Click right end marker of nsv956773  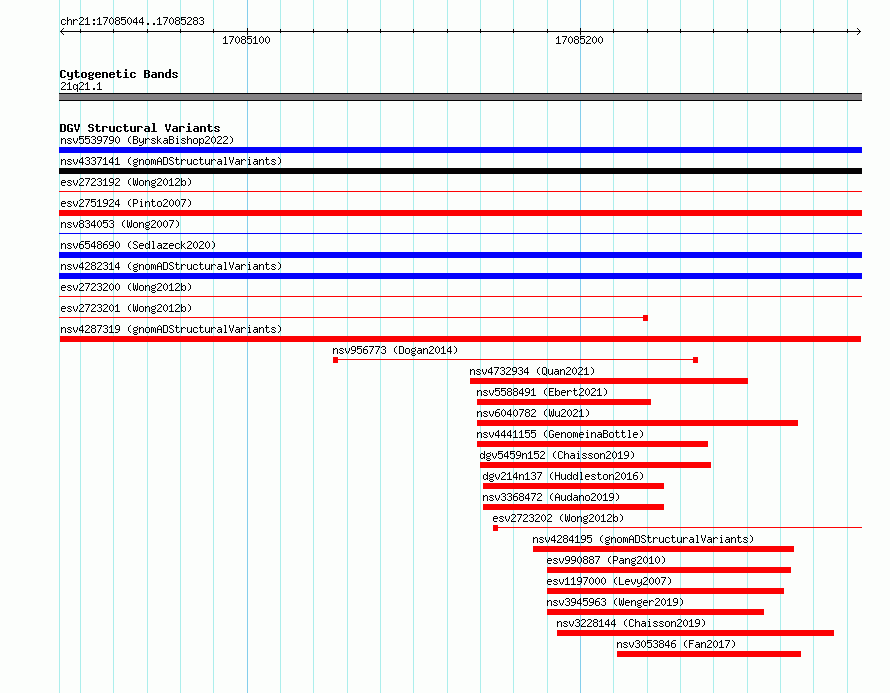click(695, 360)
